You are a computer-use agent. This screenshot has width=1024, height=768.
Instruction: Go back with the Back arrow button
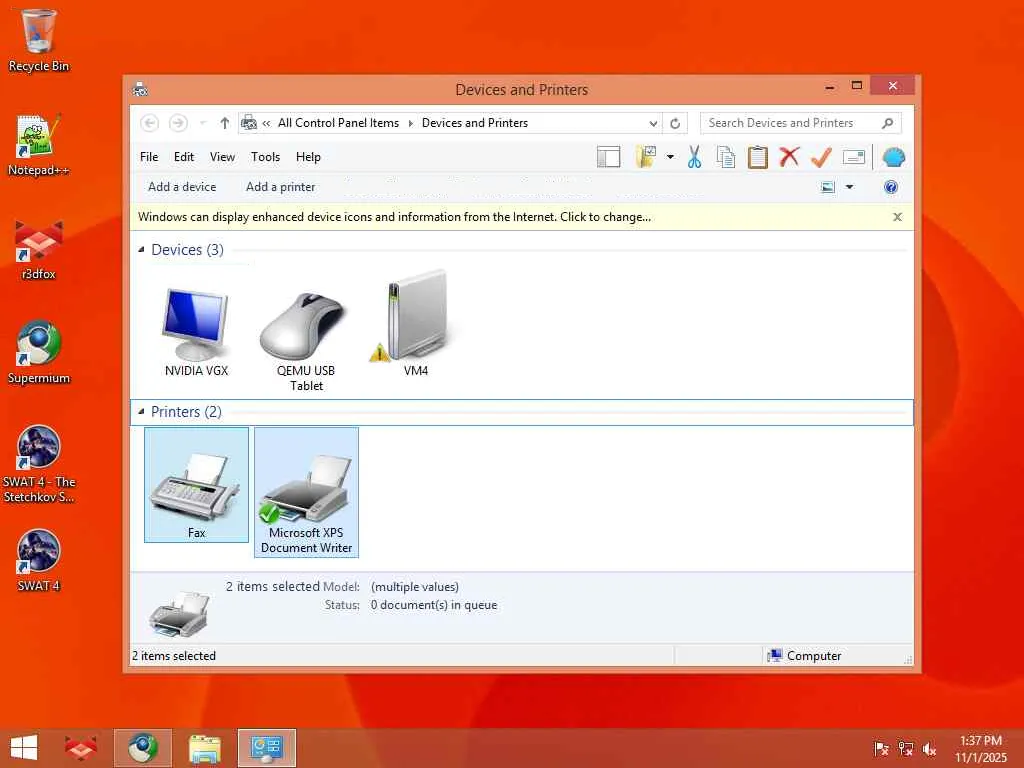(150, 123)
